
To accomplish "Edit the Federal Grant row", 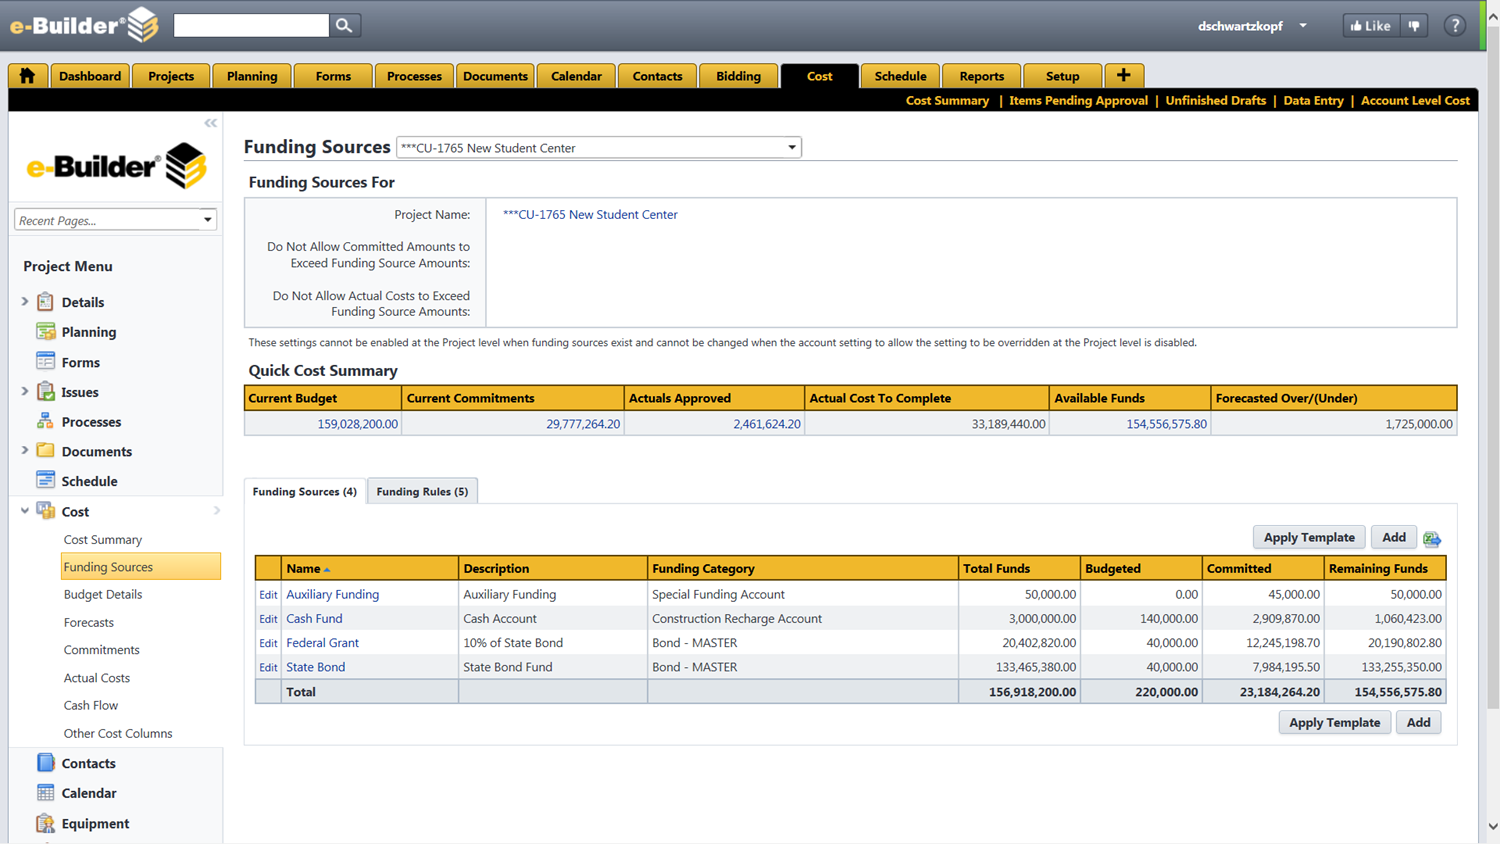I will [x=268, y=643].
